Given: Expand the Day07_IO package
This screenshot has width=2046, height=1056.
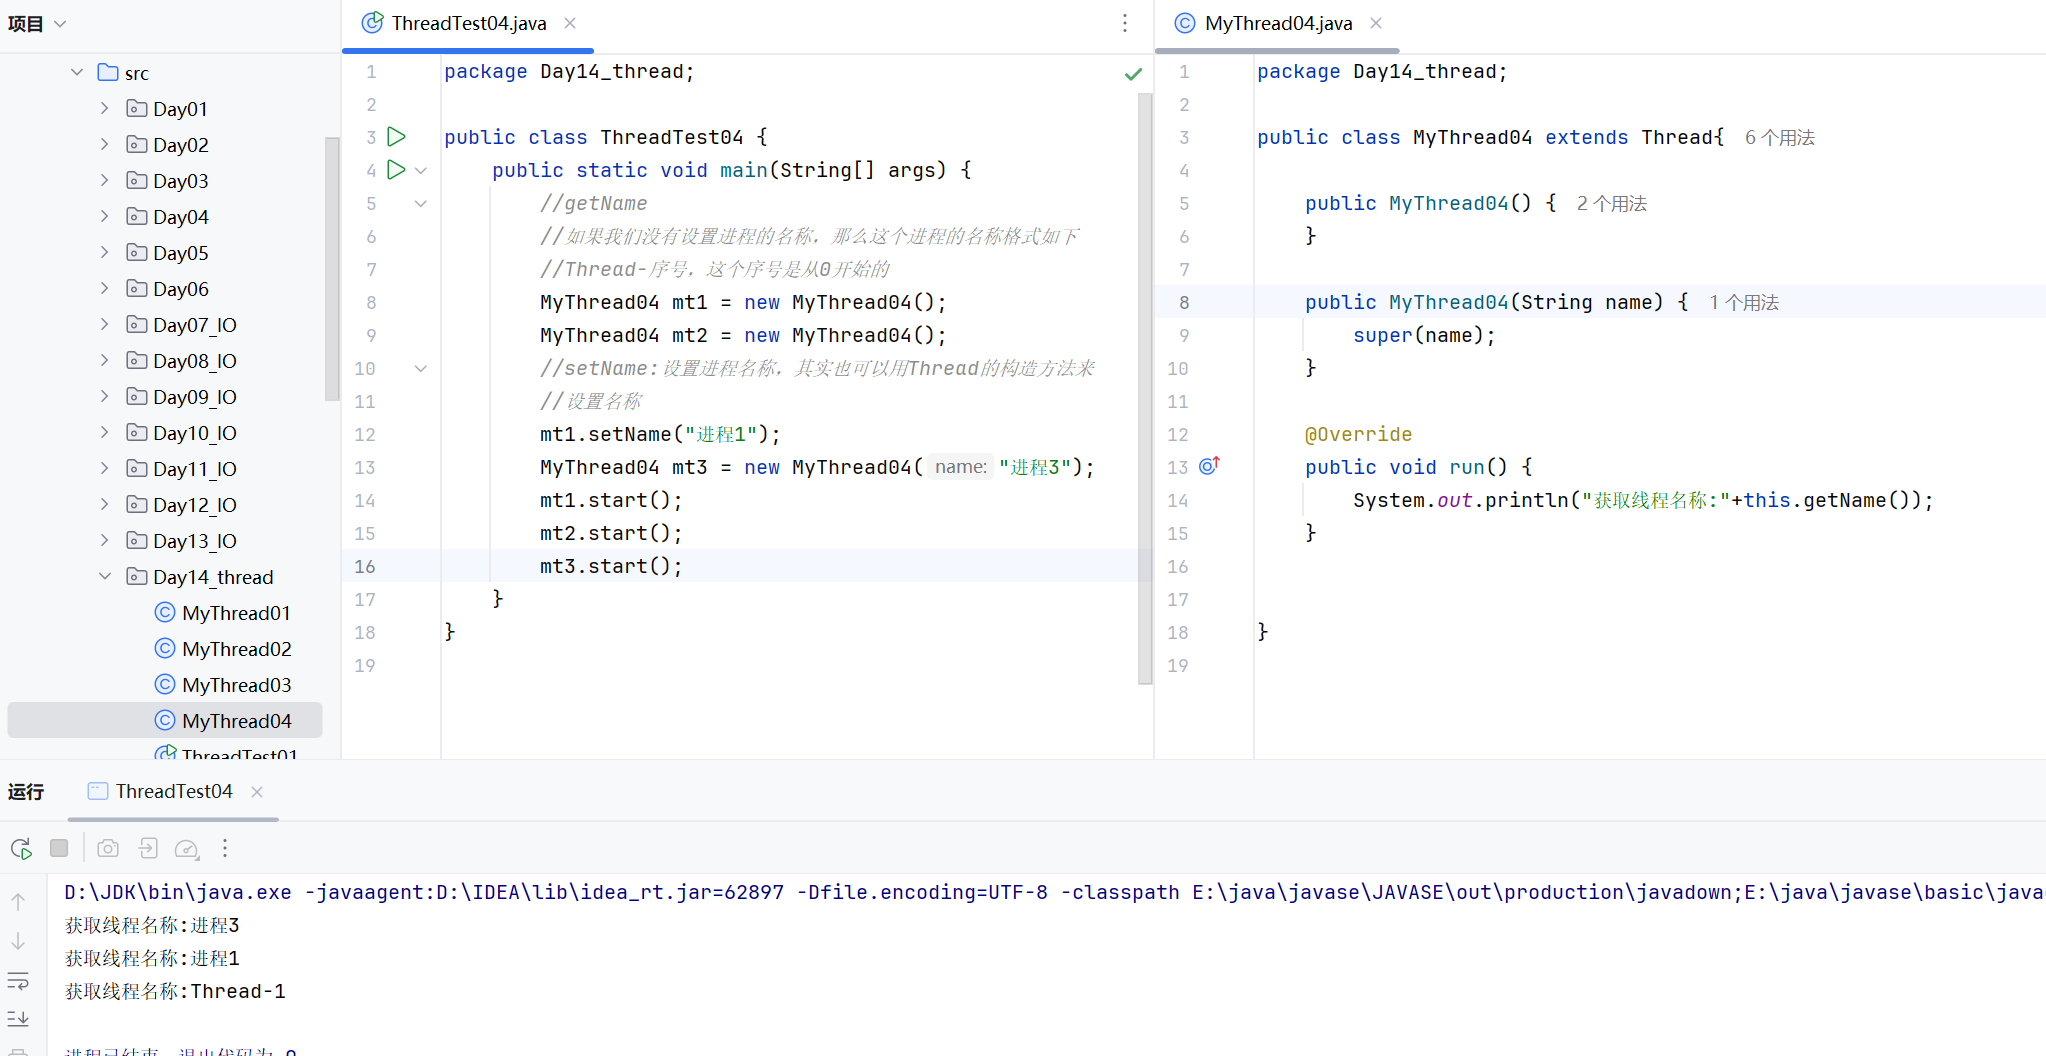Looking at the screenshot, I should pyautogui.click(x=105, y=324).
